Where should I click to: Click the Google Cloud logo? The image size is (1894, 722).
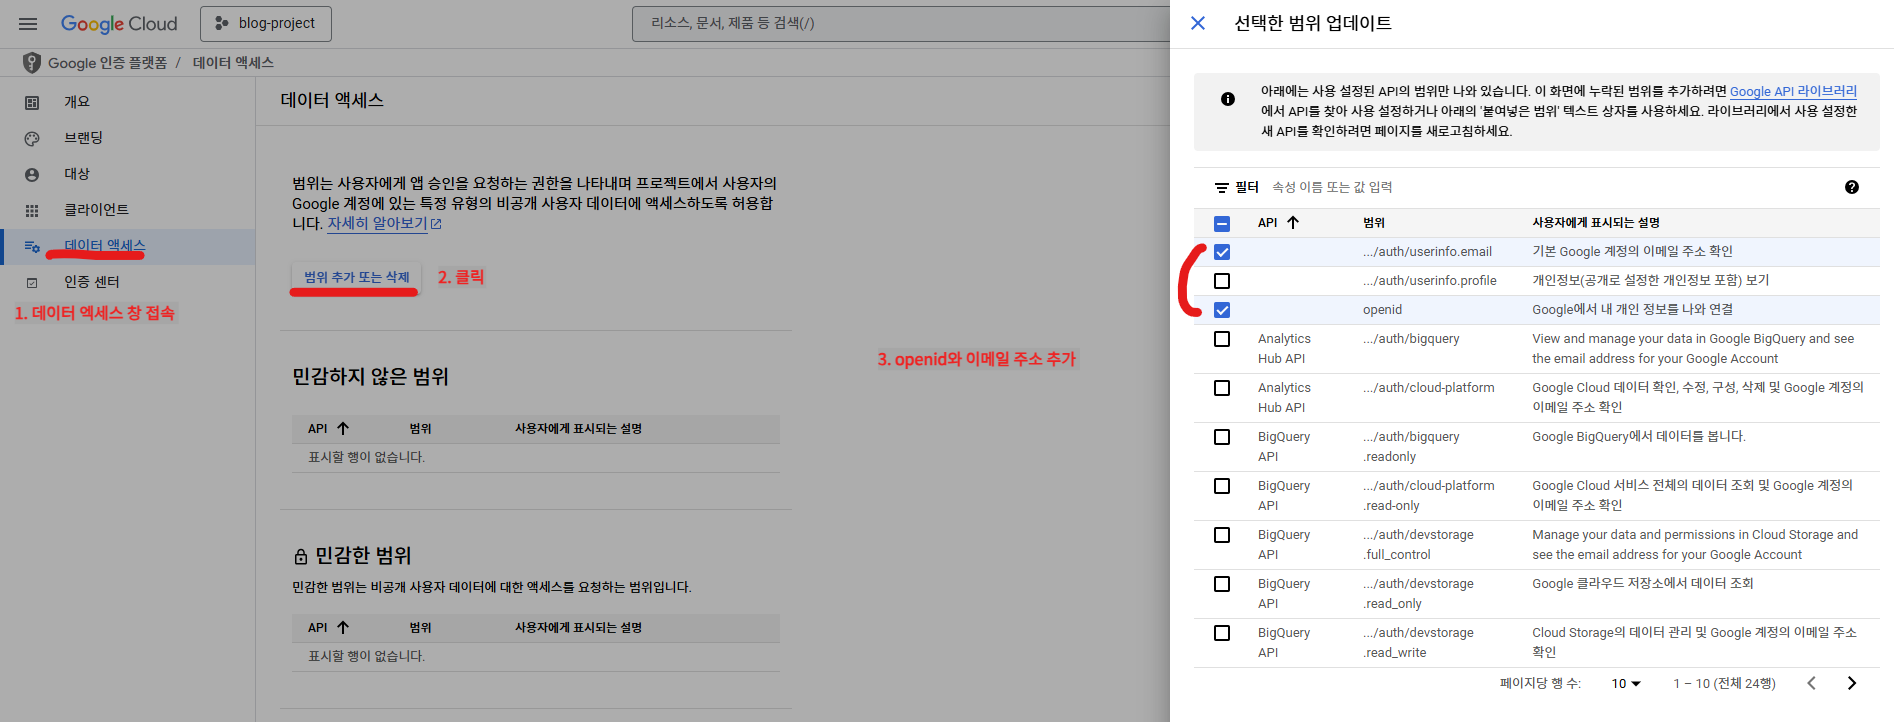[x=119, y=24]
